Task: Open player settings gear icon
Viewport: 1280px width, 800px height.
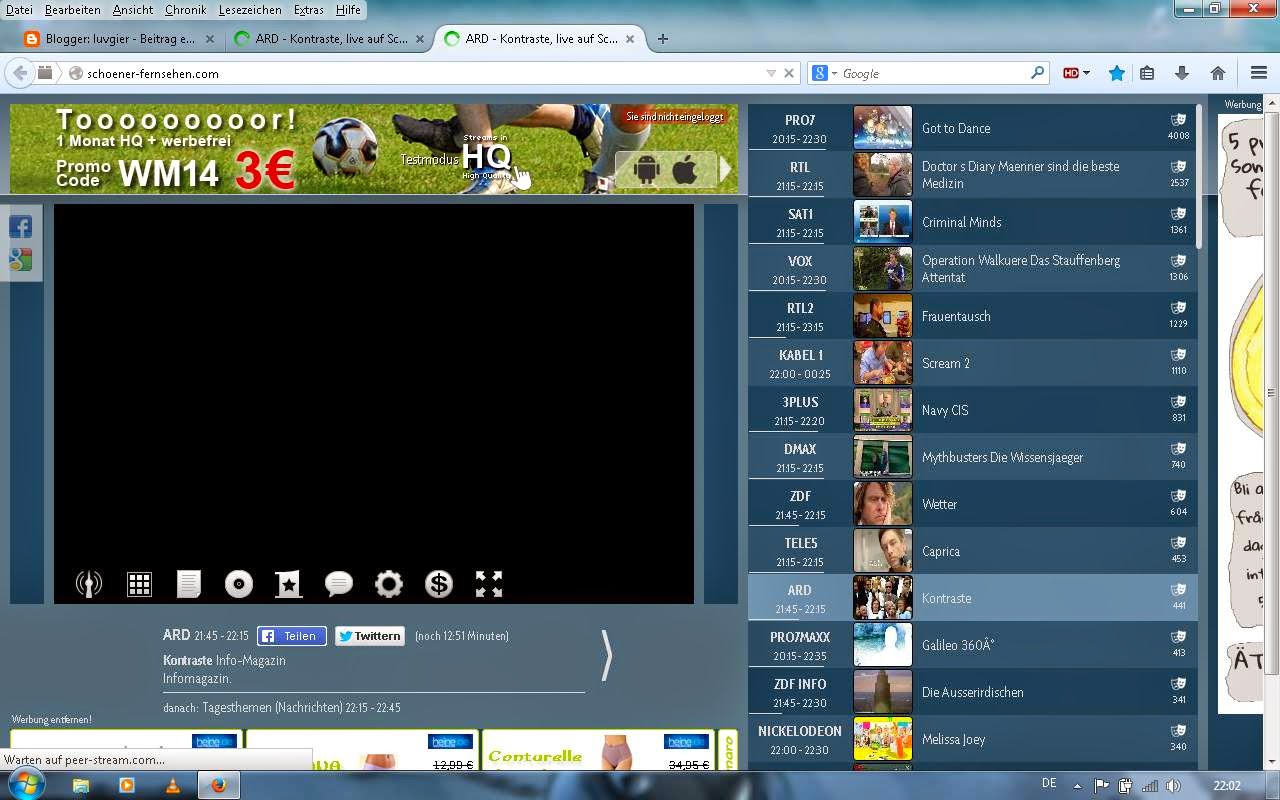Action: 389,584
